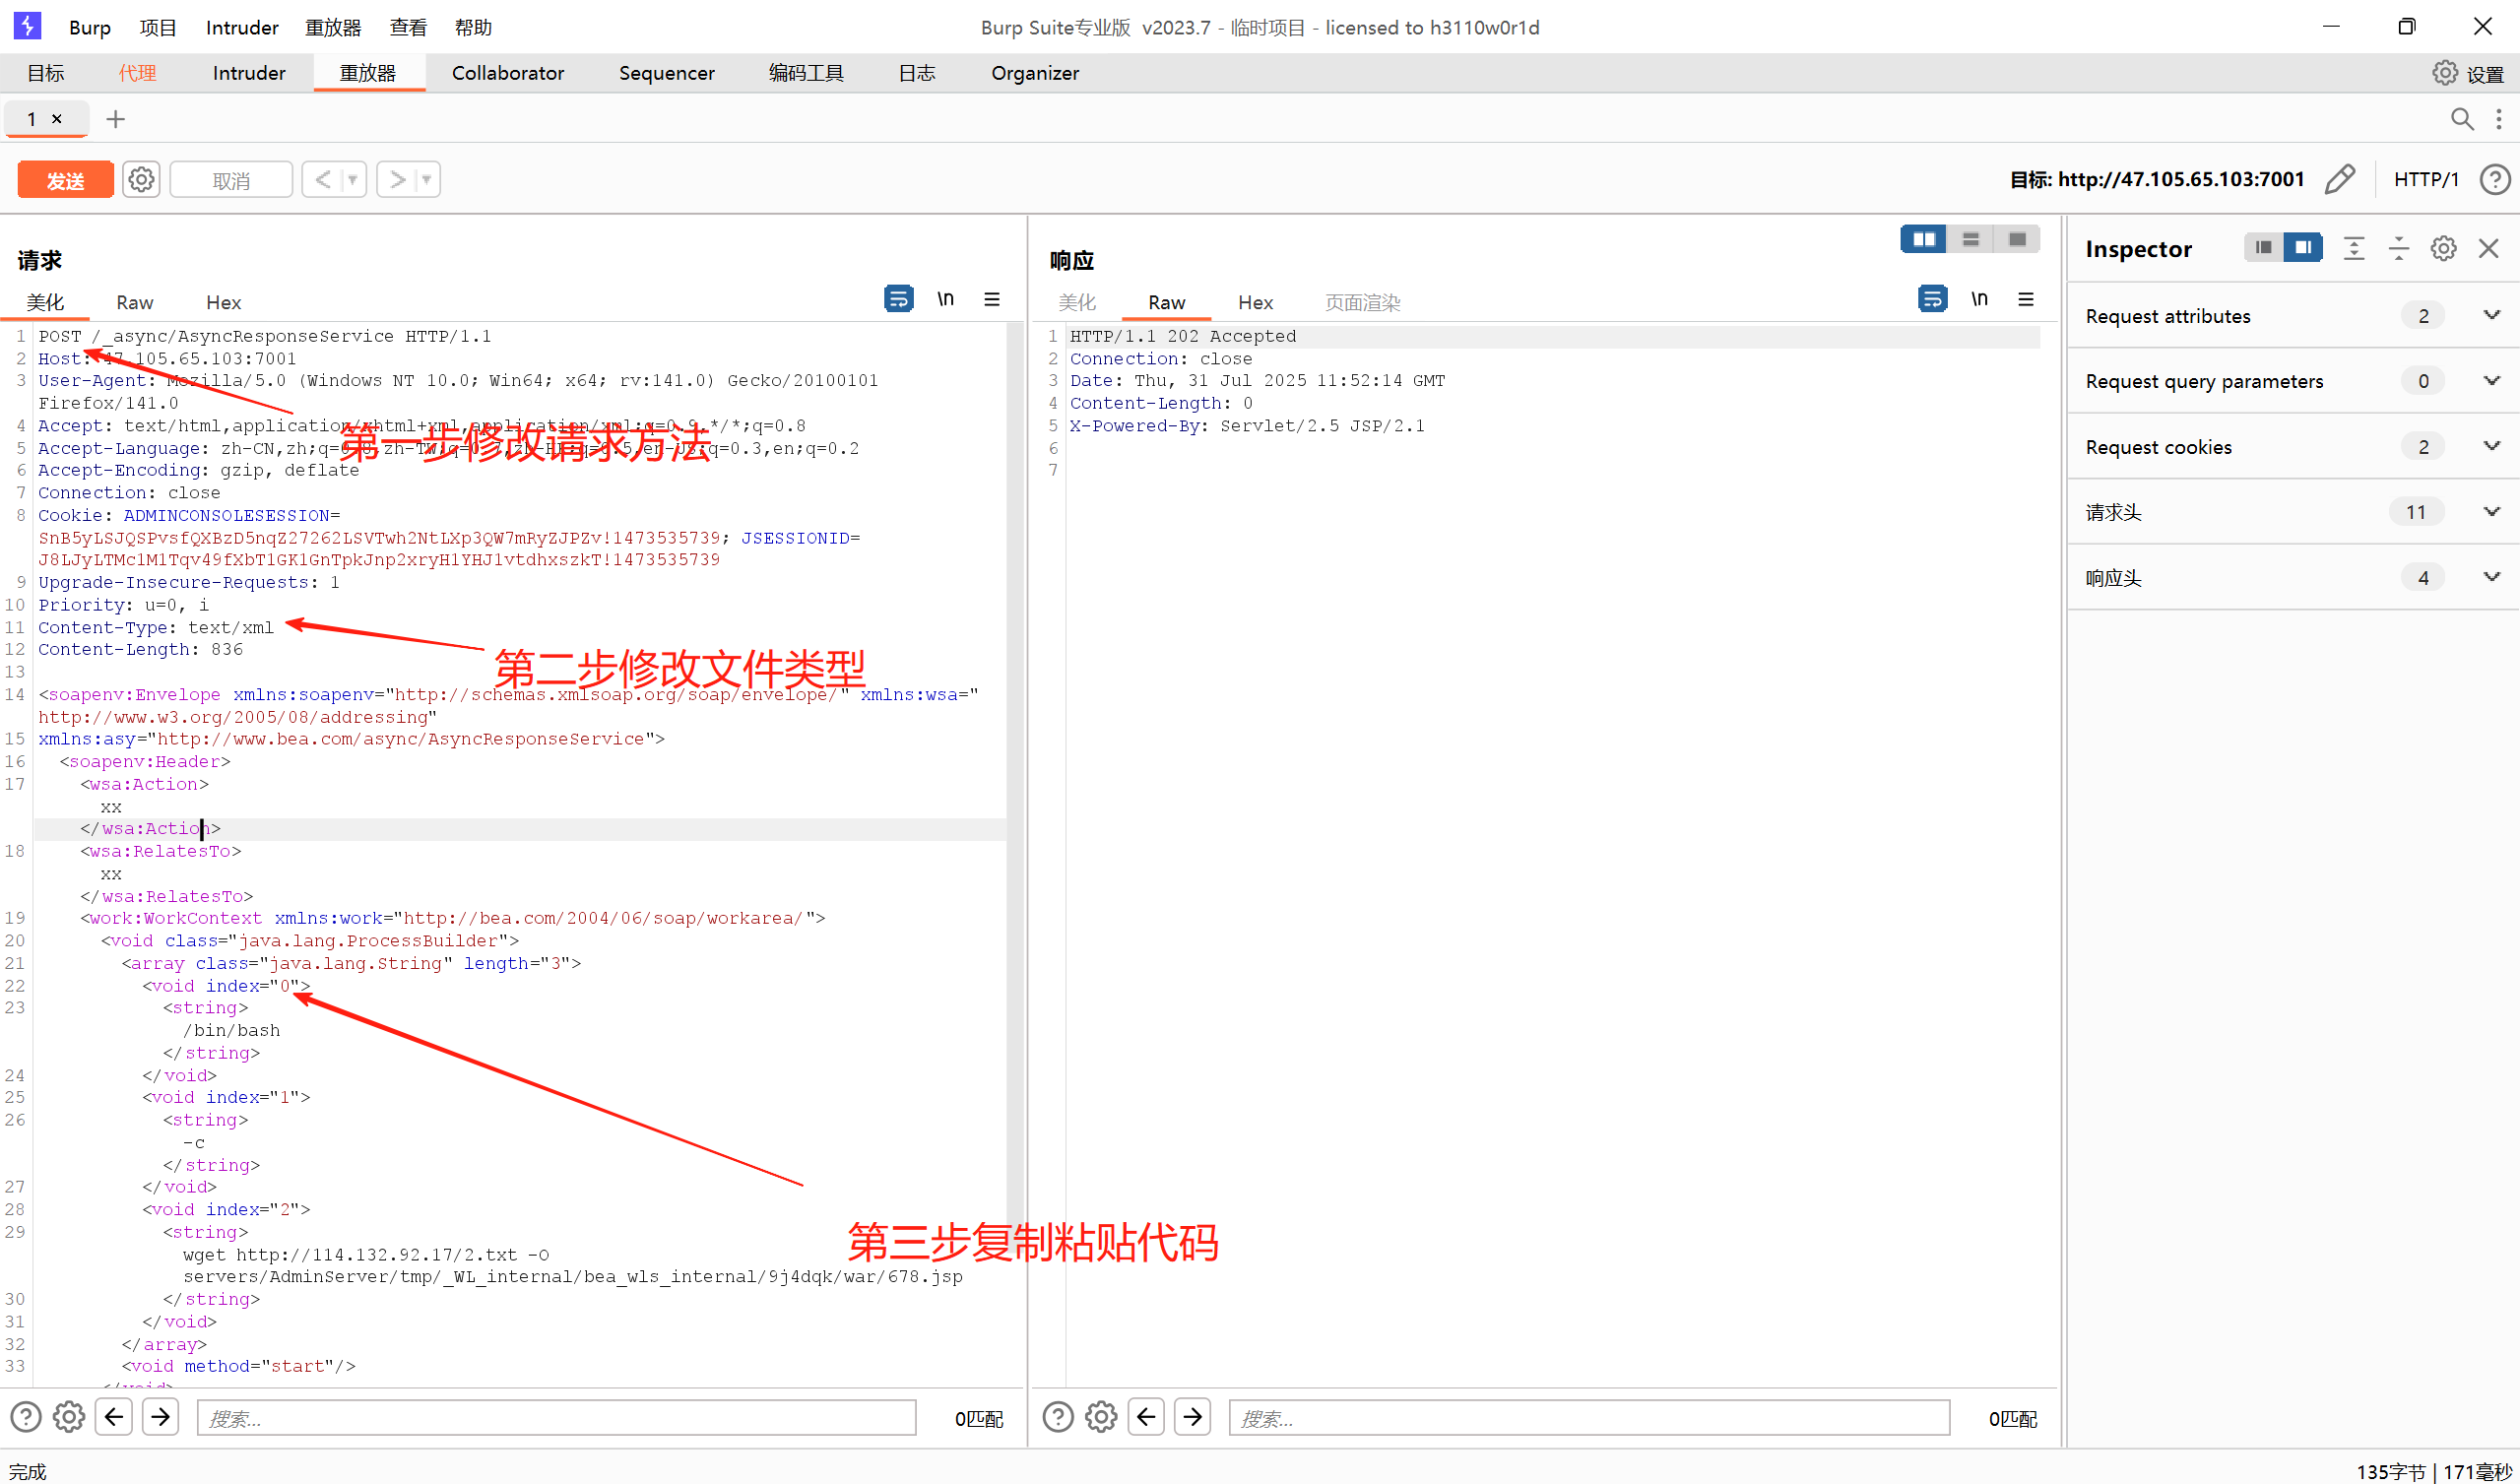2520x1484 pixels.
Task: Switch to 编码工具 tab
Action: coord(806,73)
